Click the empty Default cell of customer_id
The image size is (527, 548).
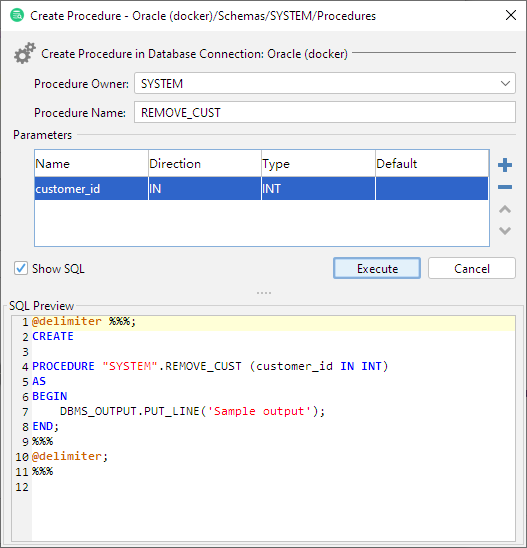tap(432, 189)
